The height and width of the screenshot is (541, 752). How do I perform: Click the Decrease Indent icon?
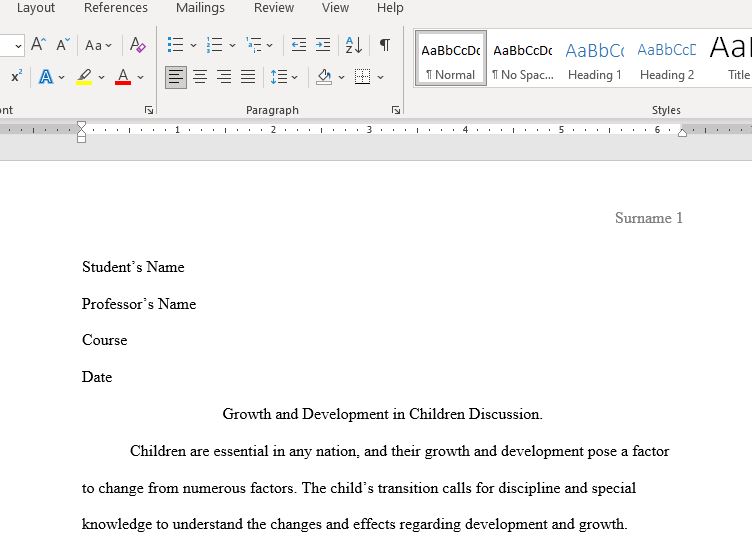pos(299,45)
